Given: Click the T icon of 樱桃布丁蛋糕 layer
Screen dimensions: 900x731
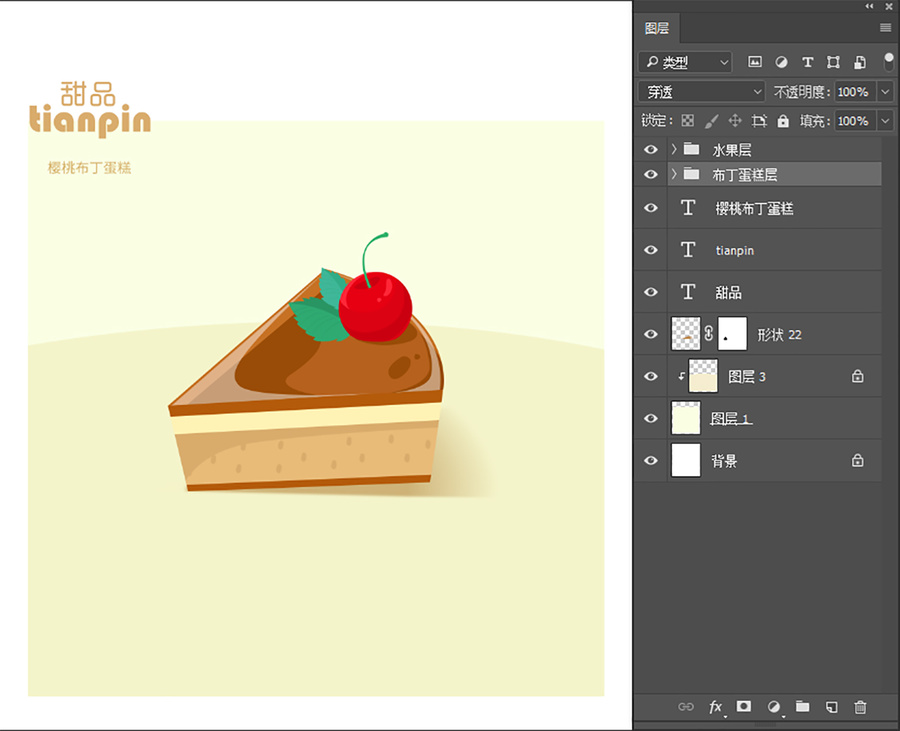Looking at the screenshot, I should 688,208.
